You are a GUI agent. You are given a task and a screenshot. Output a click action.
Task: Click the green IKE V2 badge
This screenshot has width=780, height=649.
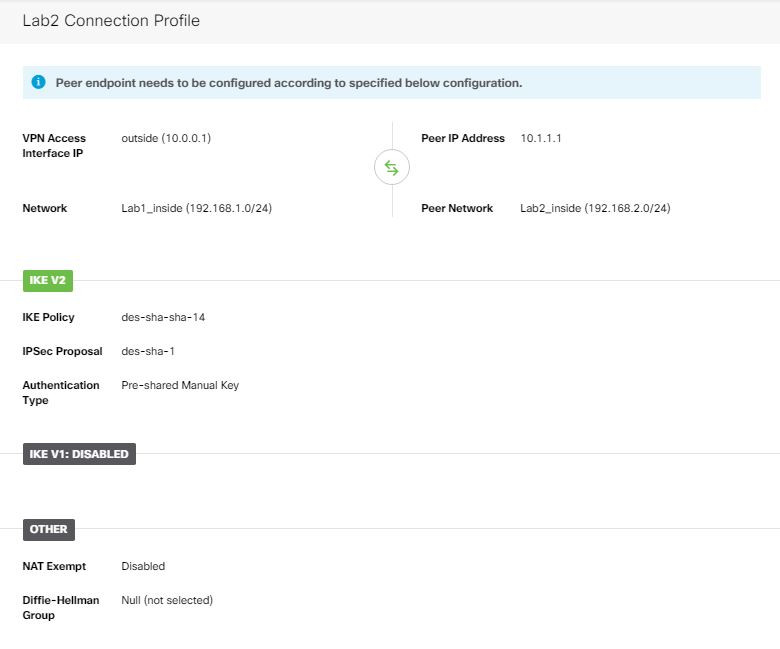[48, 280]
